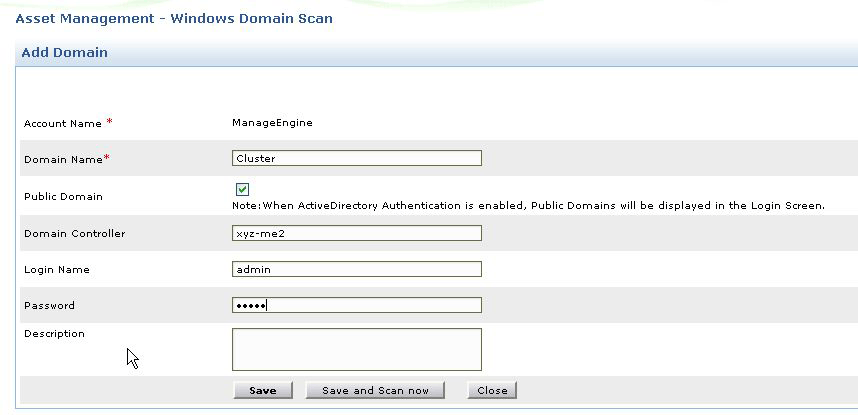This screenshot has width=858, height=415.
Task: Uncheck the Public Domain checkbox
Action: coord(242,189)
